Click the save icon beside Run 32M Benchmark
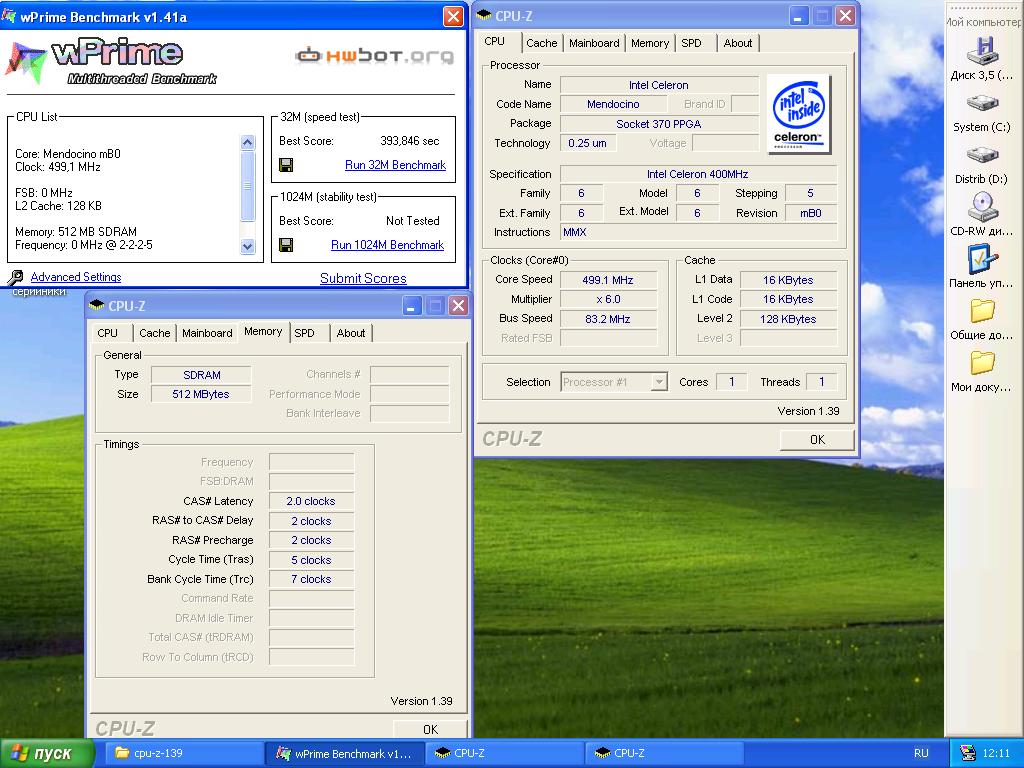This screenshot has width=1024, height=768. [x=285, y=165]
